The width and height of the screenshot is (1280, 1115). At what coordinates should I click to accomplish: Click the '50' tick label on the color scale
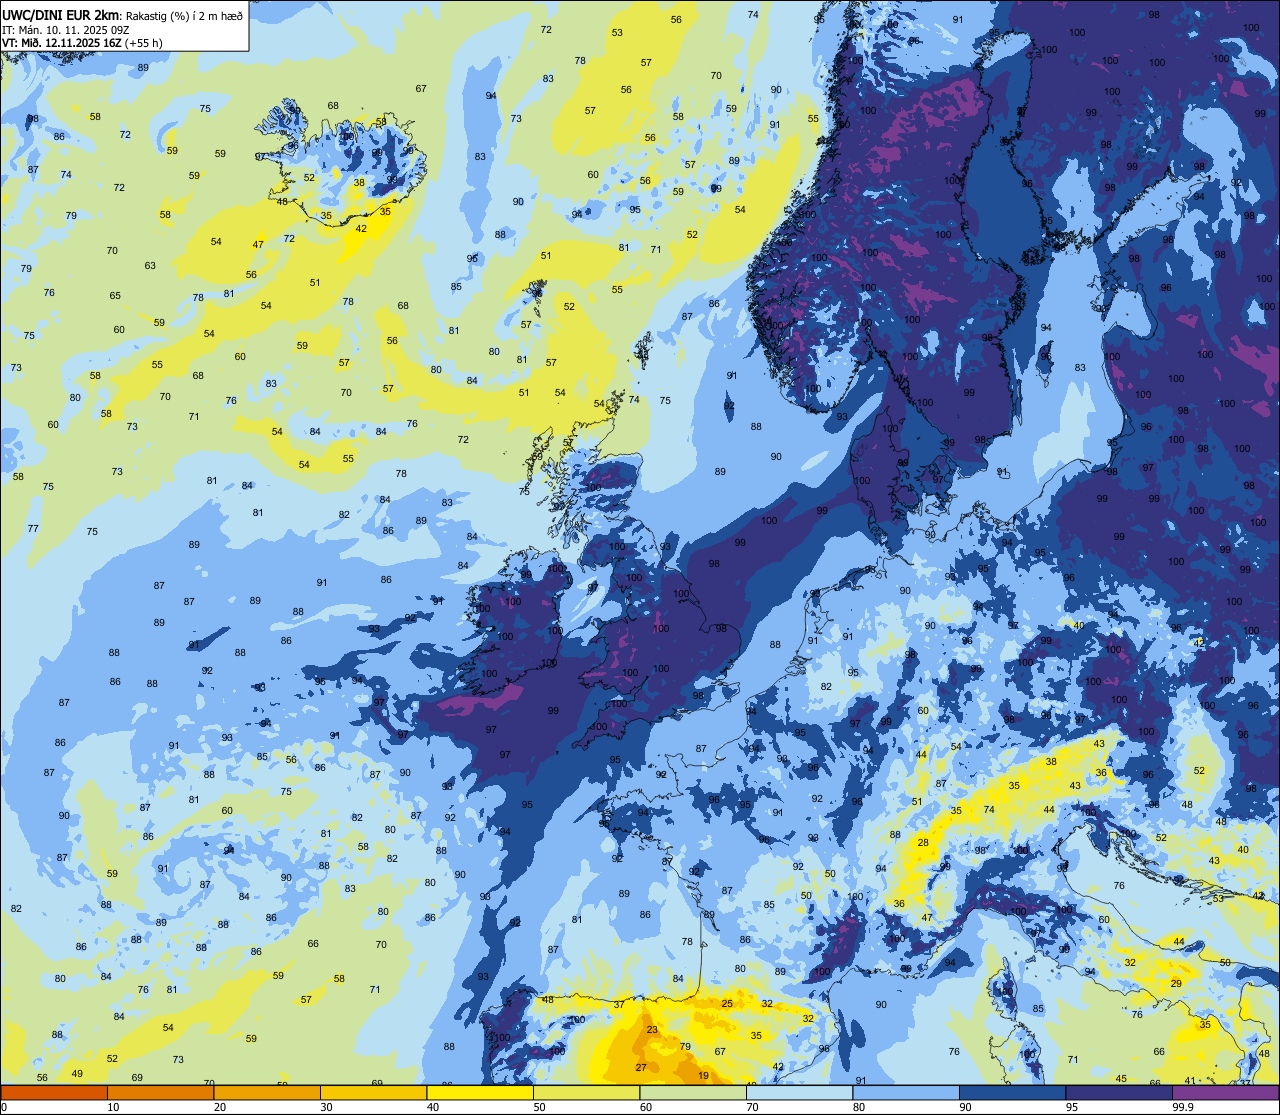[x=539, y=1107]
